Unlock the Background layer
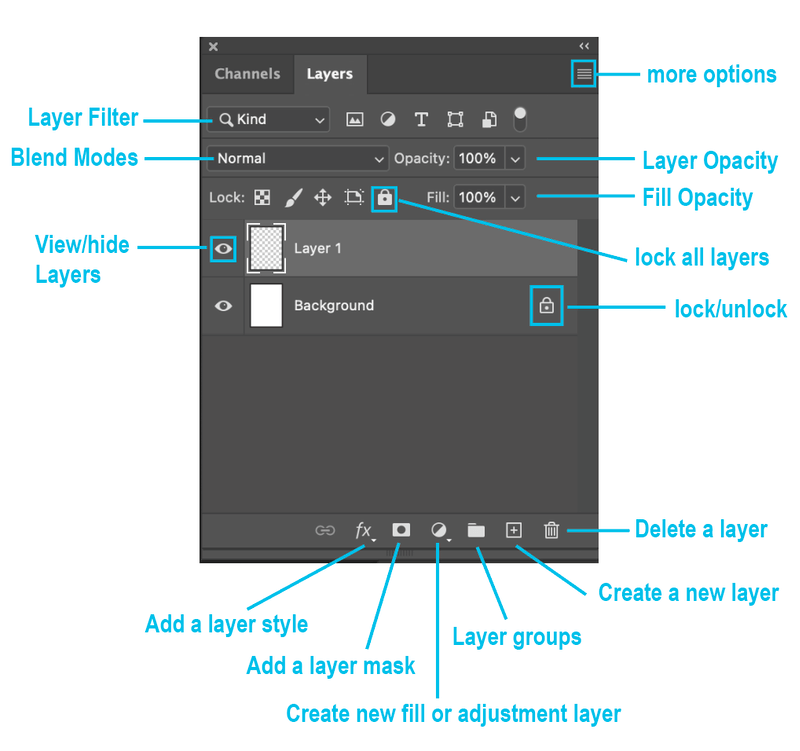800x751 pixels. 546,305
